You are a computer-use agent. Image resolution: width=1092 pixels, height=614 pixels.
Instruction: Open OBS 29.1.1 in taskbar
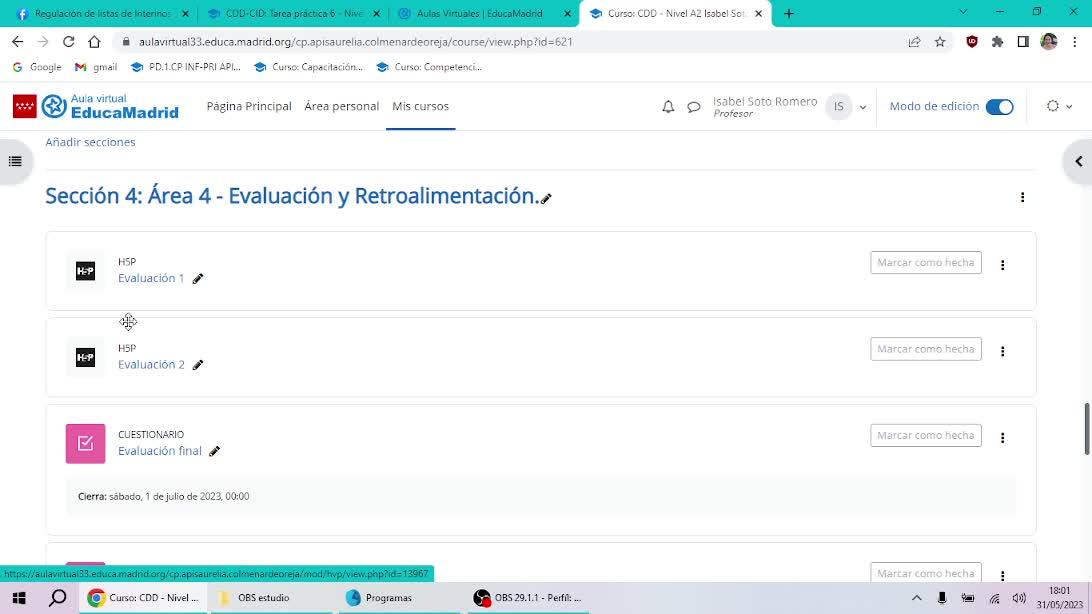pos(528,598)
